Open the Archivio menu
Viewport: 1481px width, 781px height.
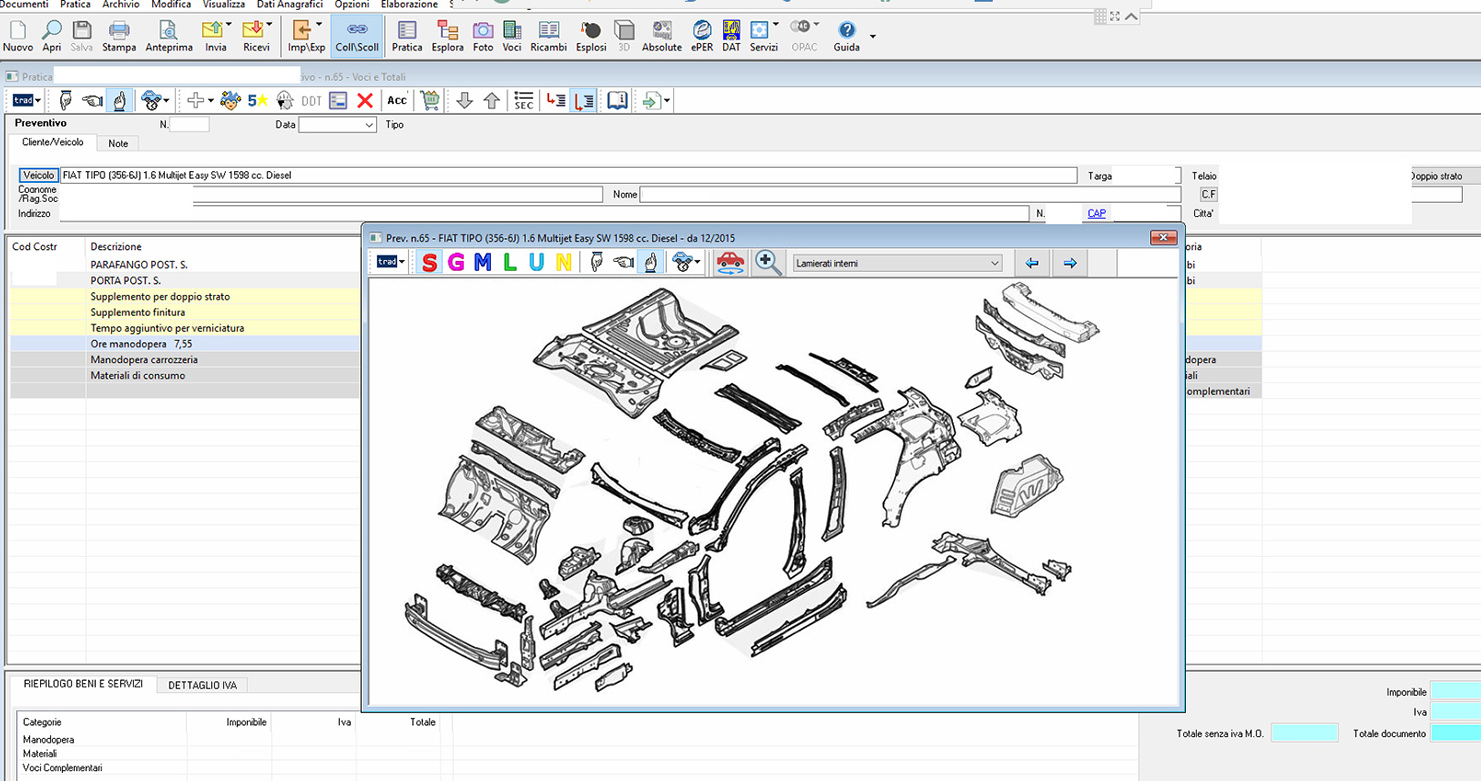point(121,5)
